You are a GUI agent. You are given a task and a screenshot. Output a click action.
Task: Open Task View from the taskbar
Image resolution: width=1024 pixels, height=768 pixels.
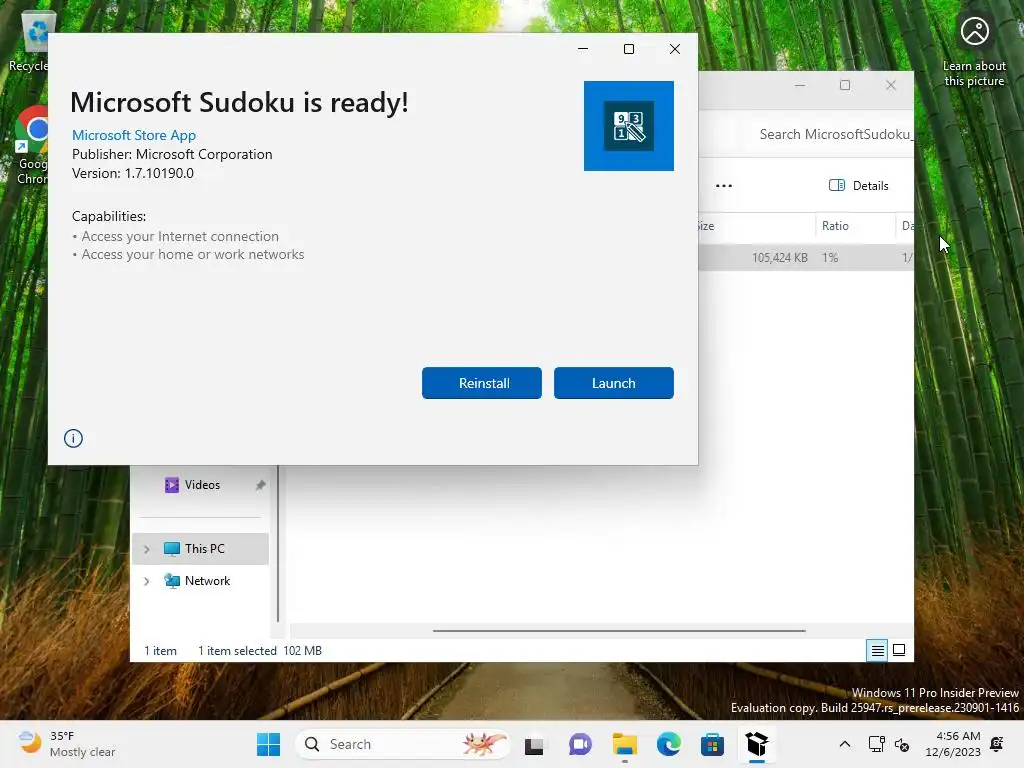[534, 744]
